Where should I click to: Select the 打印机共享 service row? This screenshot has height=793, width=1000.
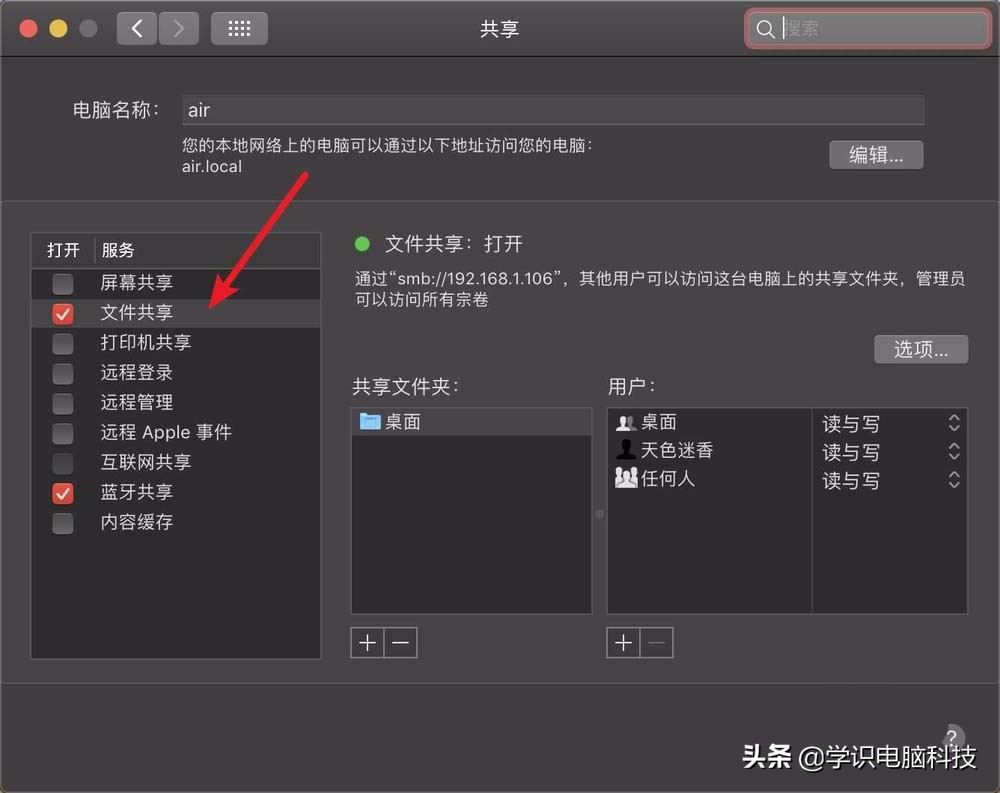[x=176, y=343]
